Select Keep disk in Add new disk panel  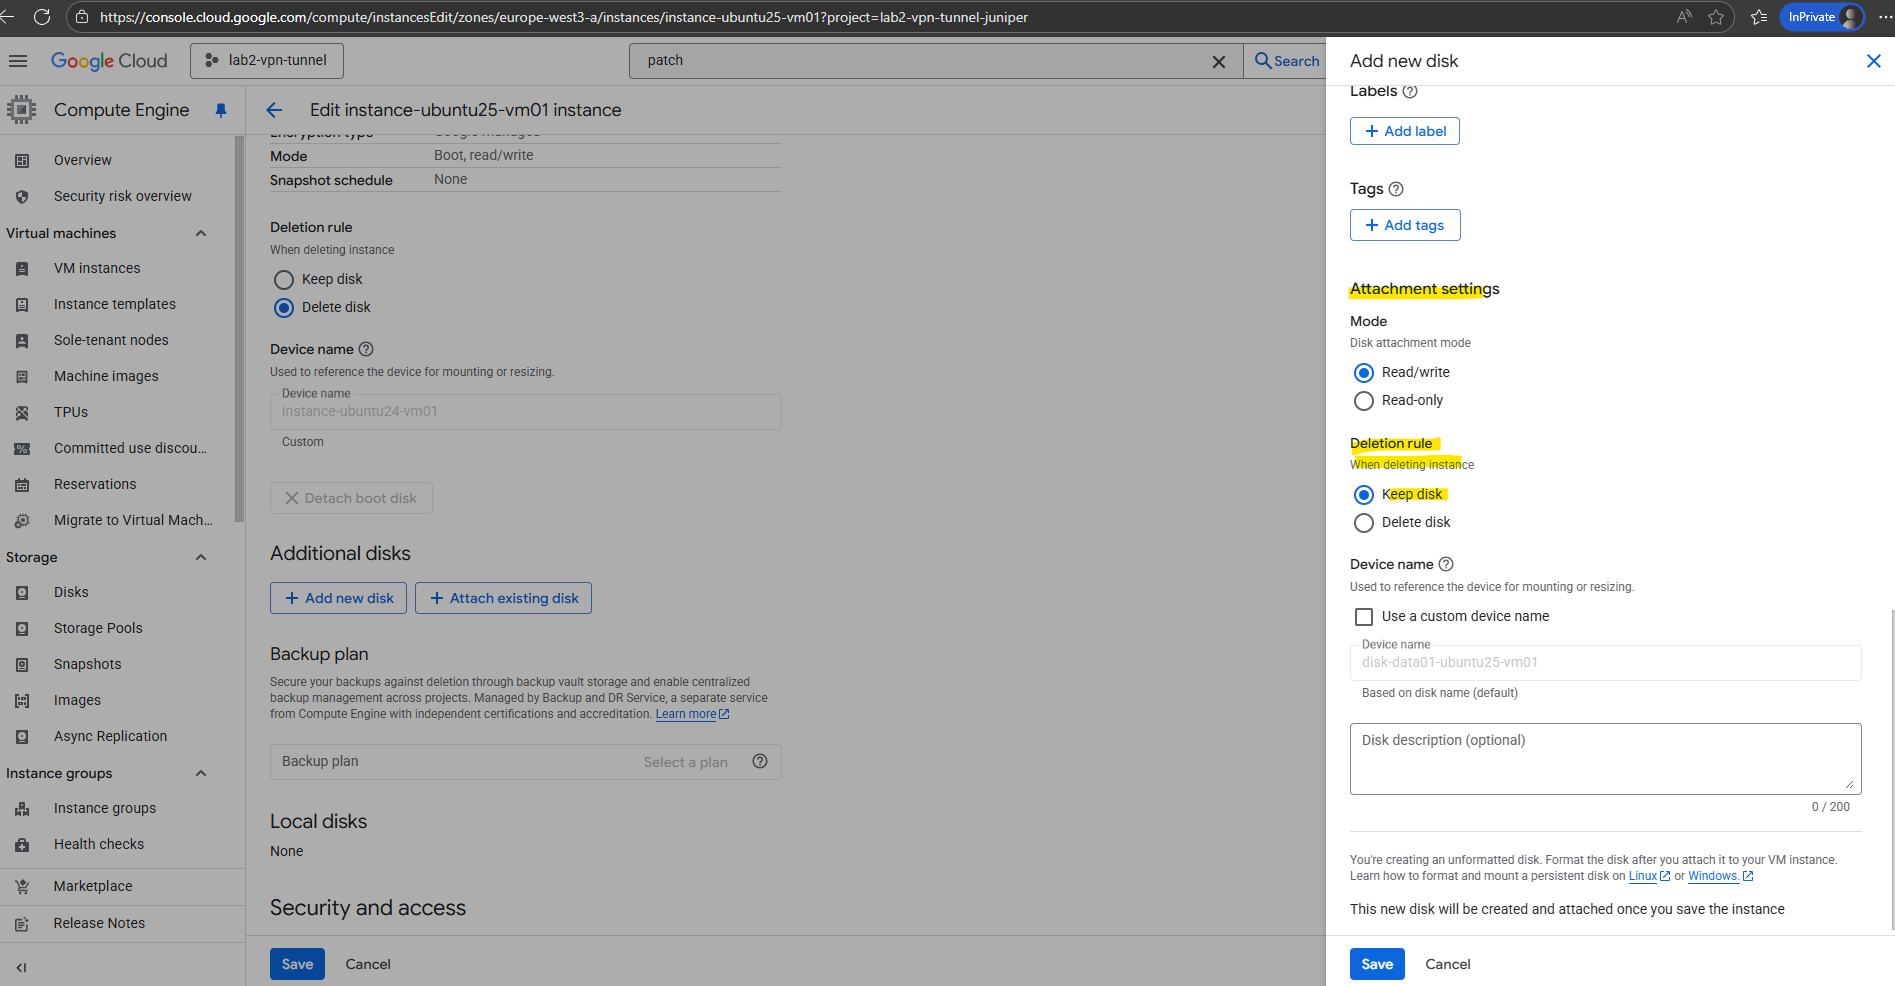[1364, 494]
